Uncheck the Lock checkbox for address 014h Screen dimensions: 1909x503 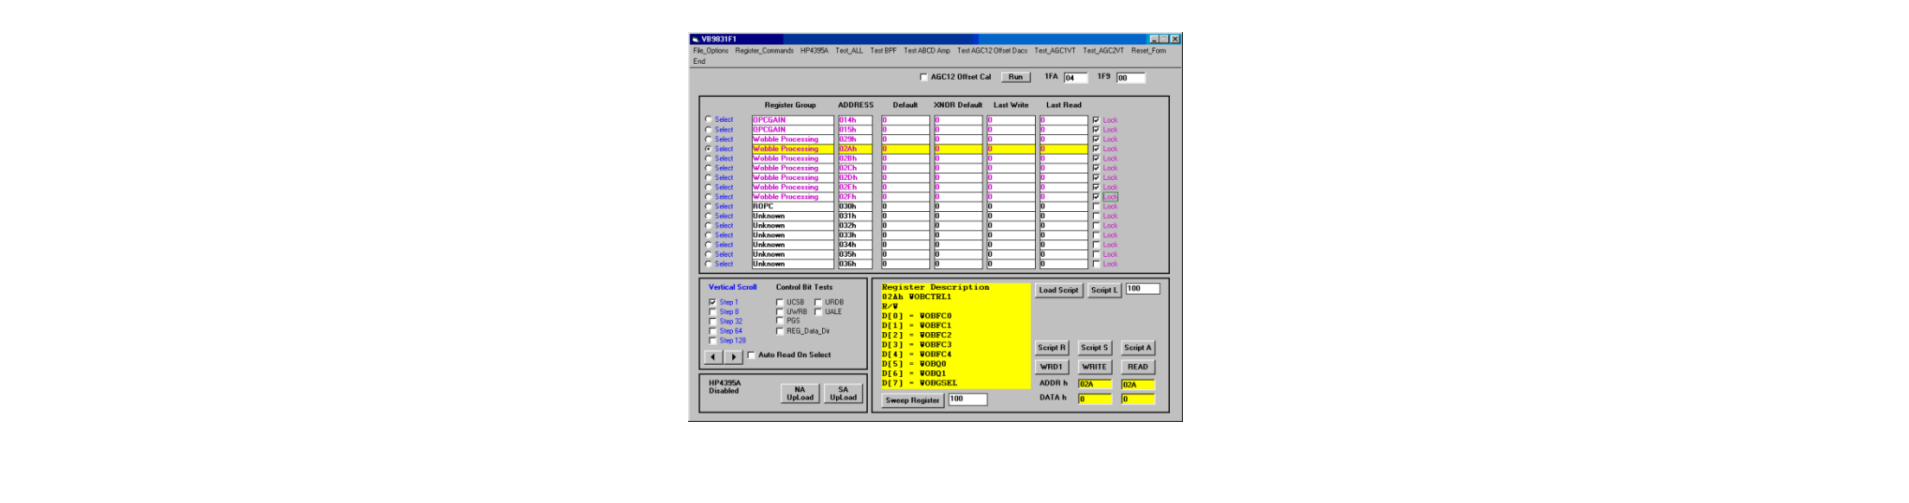coord(1096,120)
